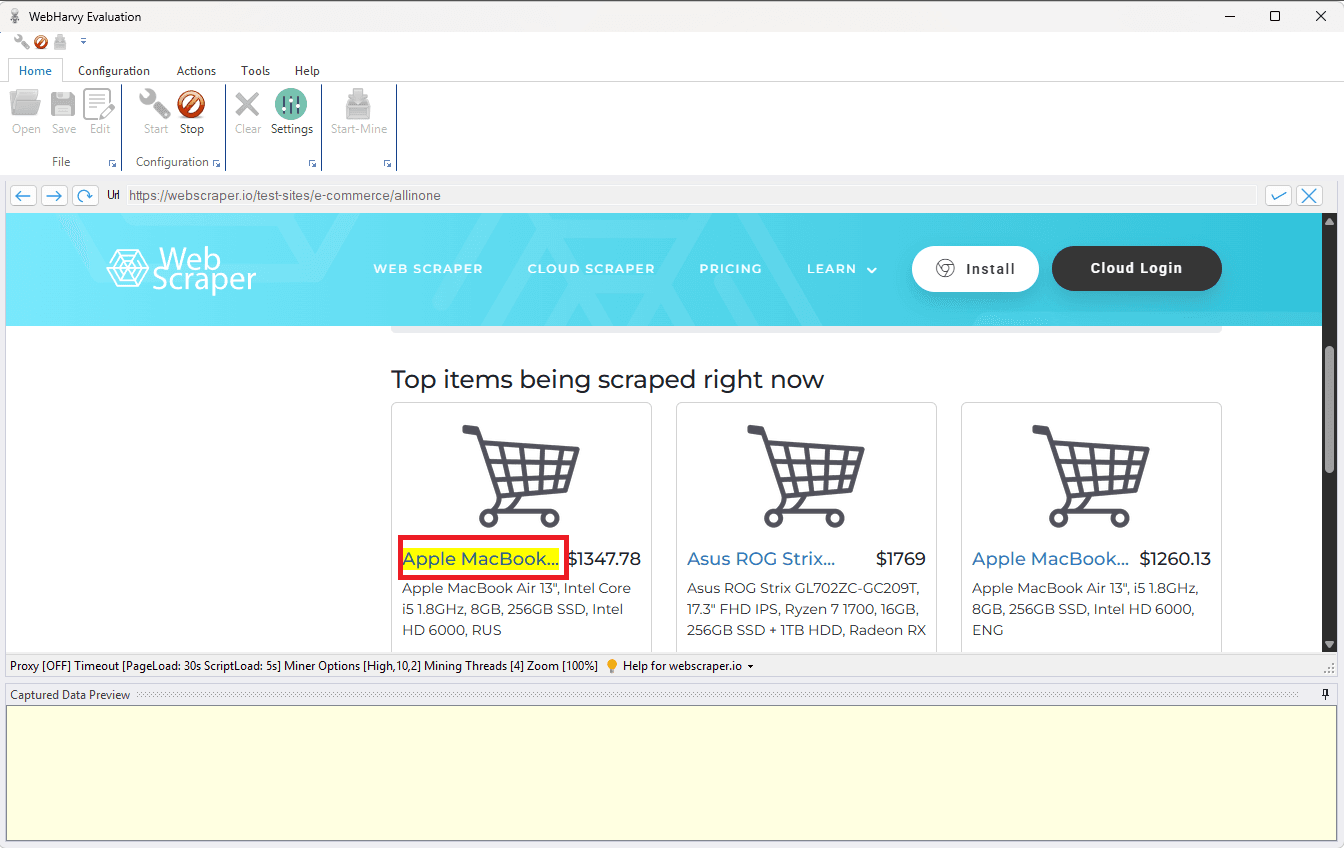1344x848 pixels.
Task: Open the Tools ribbon tab
Action: [x=255, y=70]
